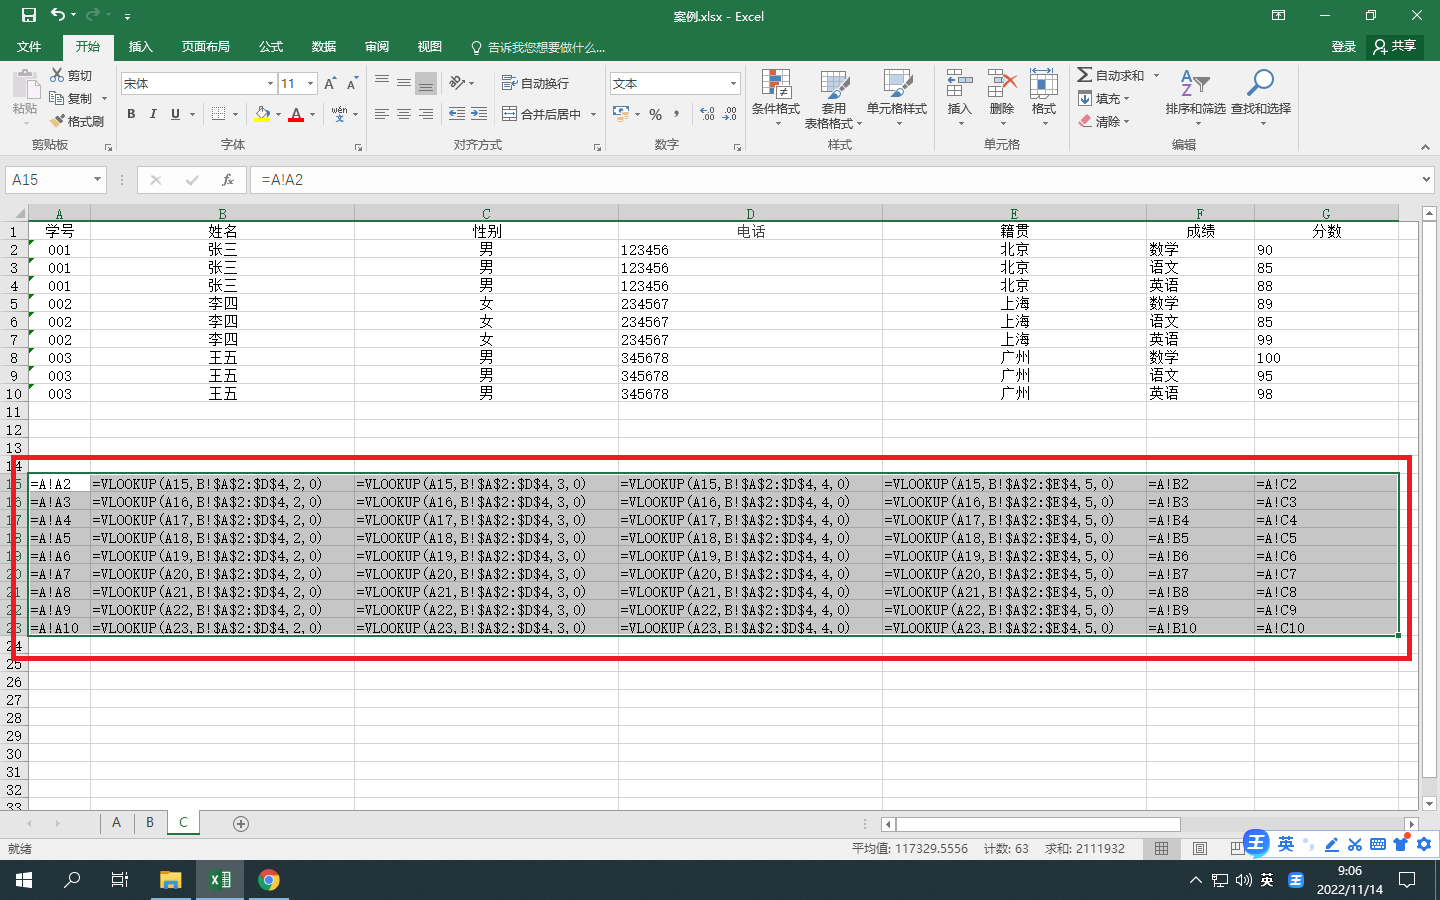Open the fill color dropdown arrow
The height and width of the screenshot is (900, 1440).
278,115
